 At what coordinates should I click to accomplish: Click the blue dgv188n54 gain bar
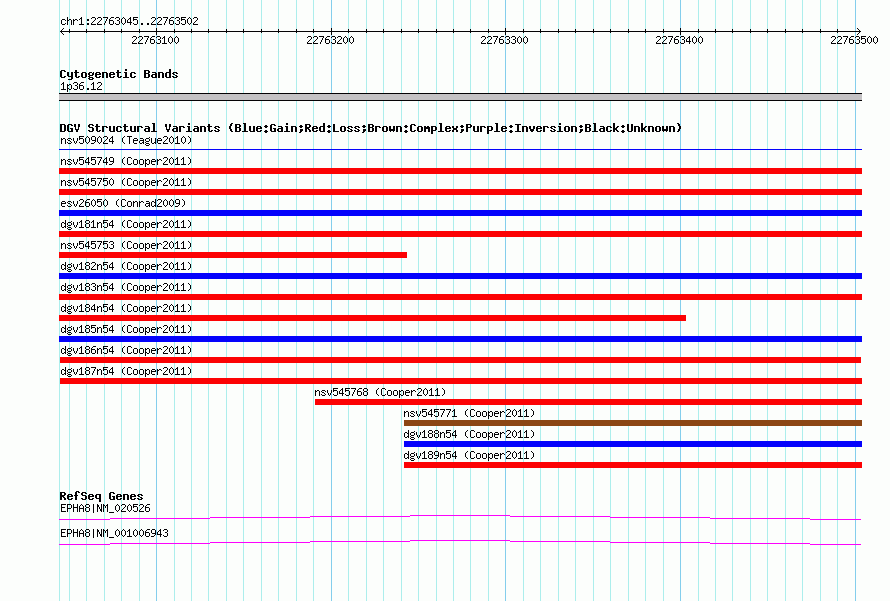click(x=633, y=444)
